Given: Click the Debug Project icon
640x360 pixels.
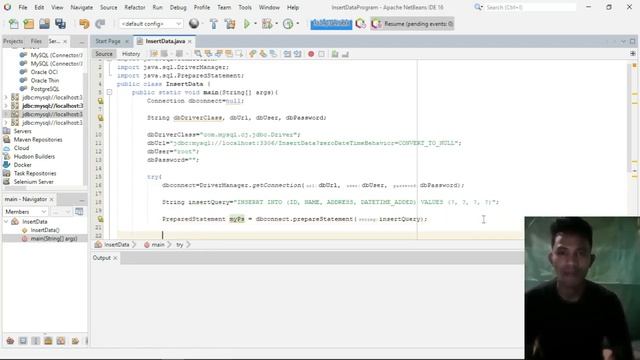Looking at the screenshot, I should click(267, 24).
